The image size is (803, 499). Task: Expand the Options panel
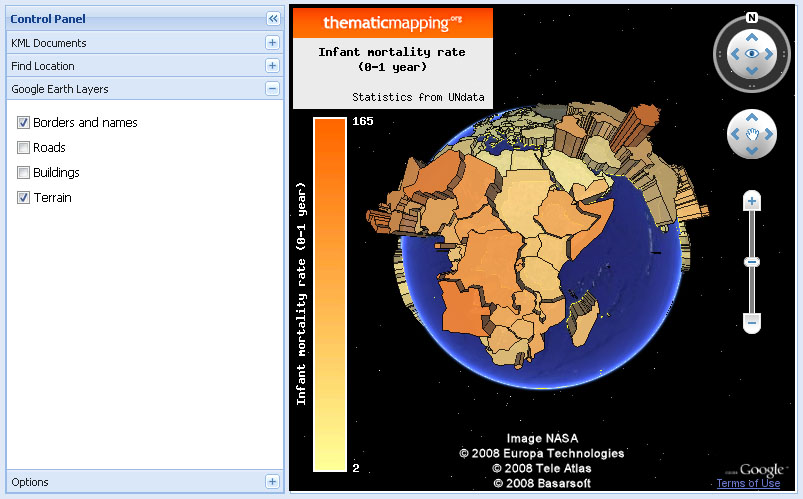[272, 482]
